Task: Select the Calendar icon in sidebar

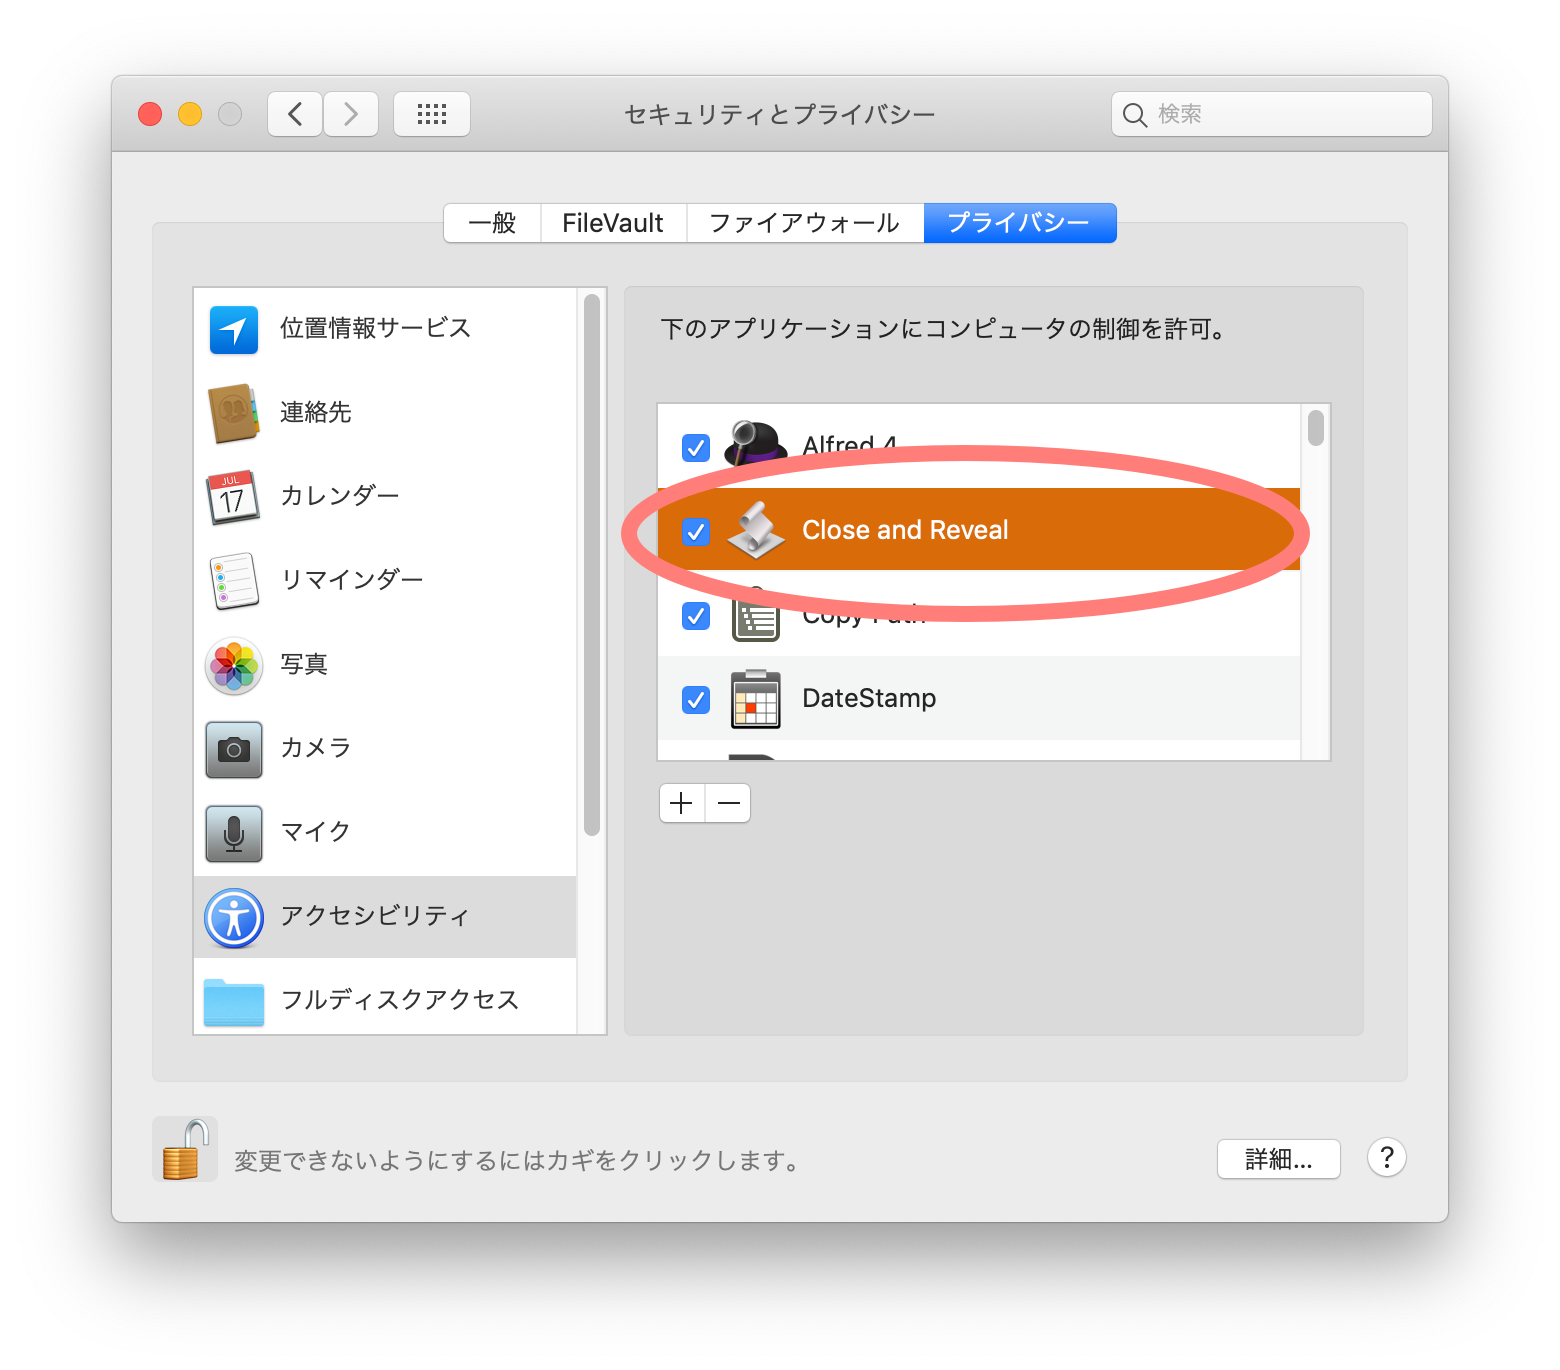Action: [x=234, y=497]
